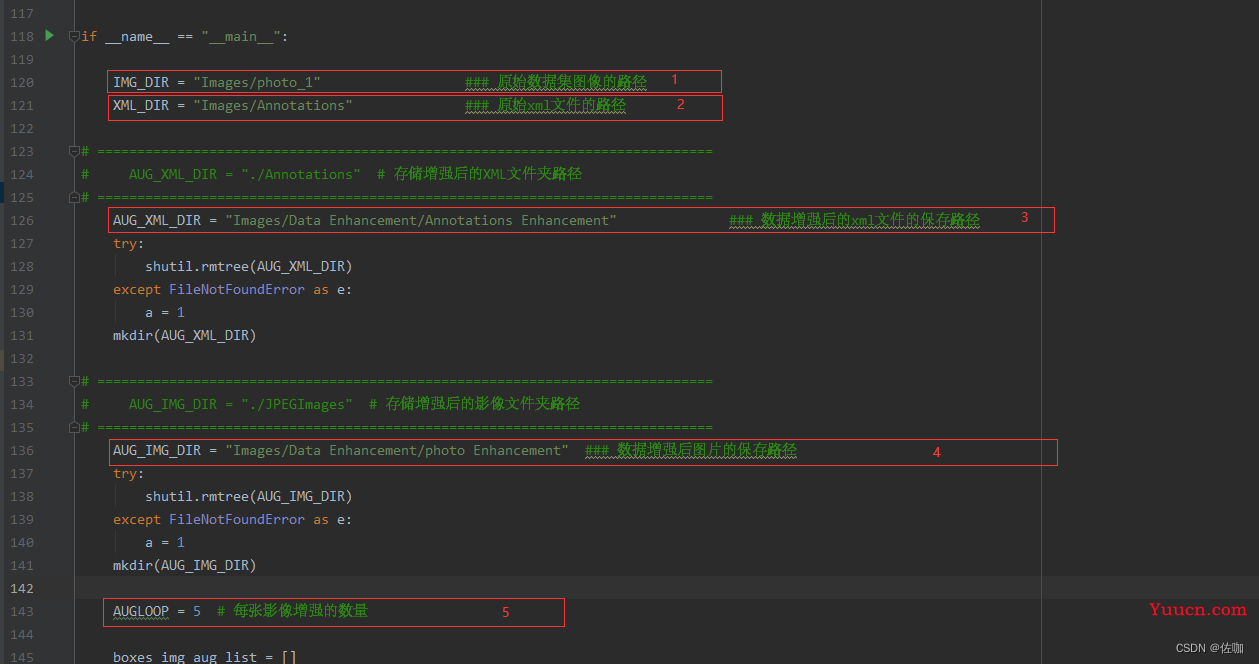Click mkdir(AUG_IMG_DIR) call
The height and width of the screenshot is (664, 1259).
tap(185, 565)
